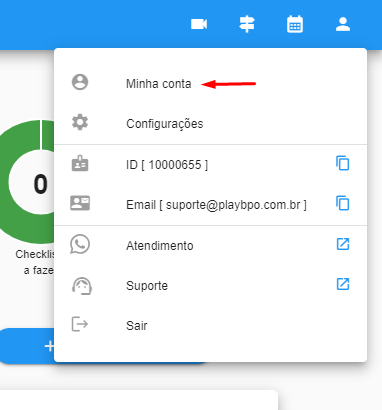Click the ID badge icon
382x410 pixels.
pos(80,163)
